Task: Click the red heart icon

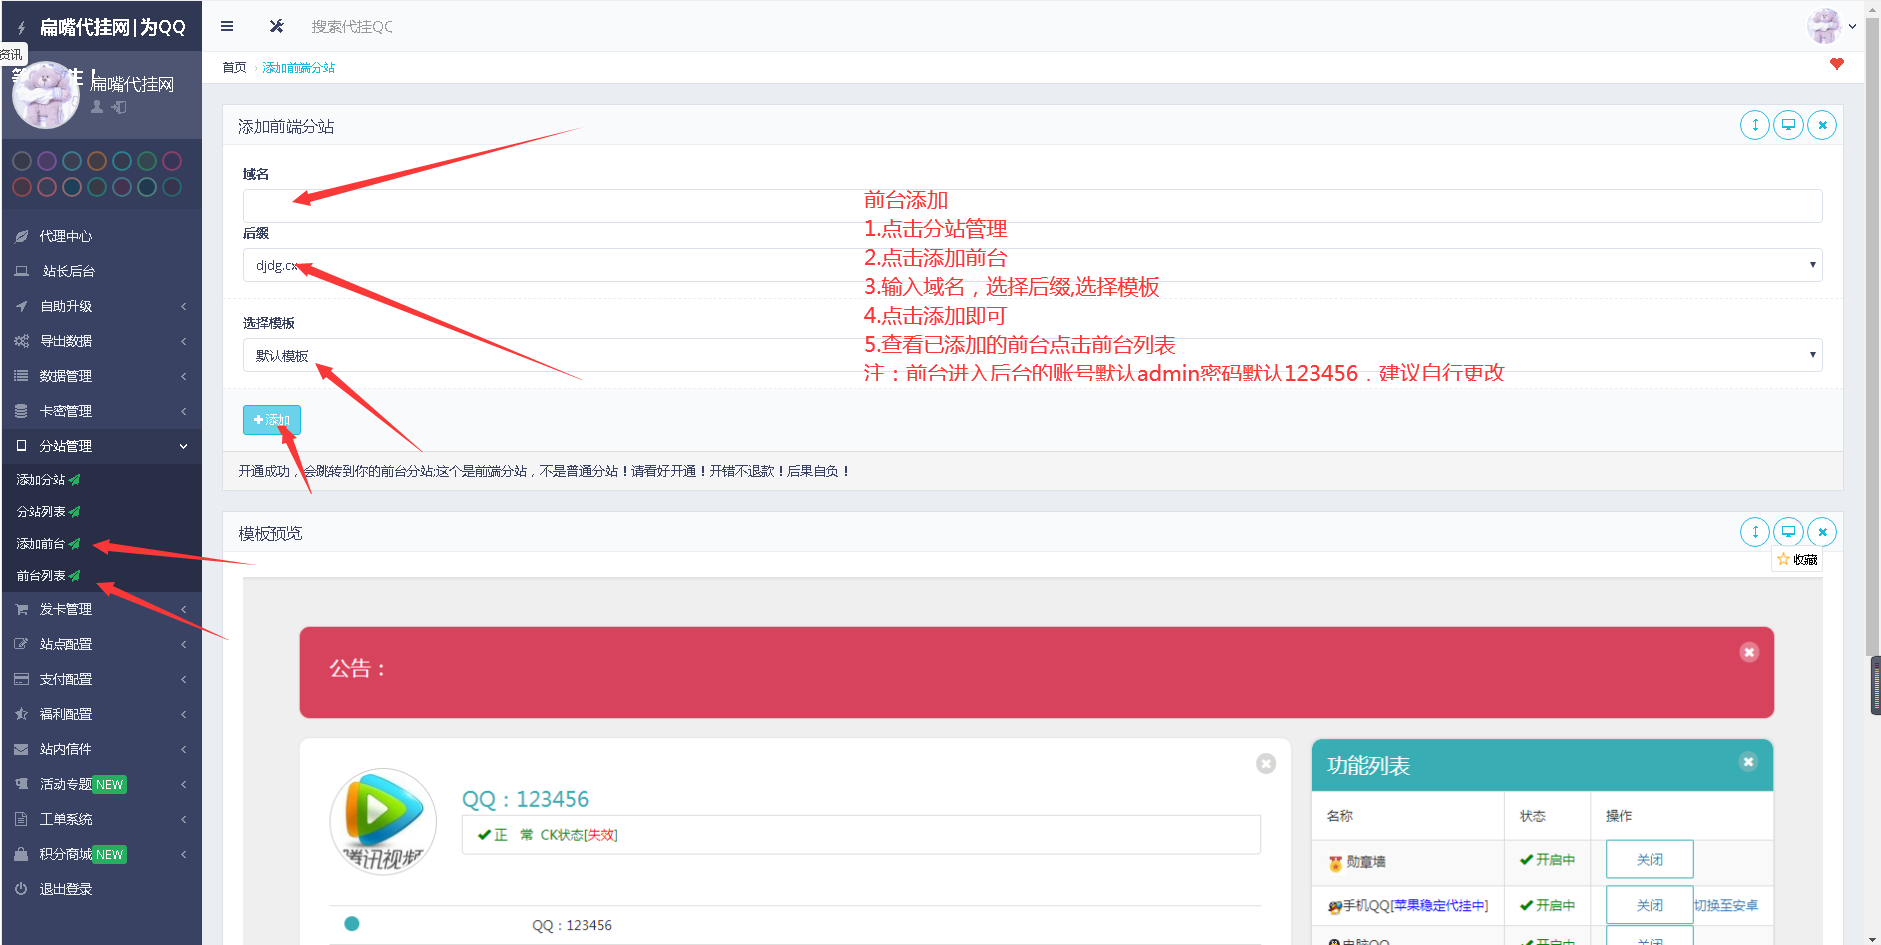Action: tap(1837, 64)
